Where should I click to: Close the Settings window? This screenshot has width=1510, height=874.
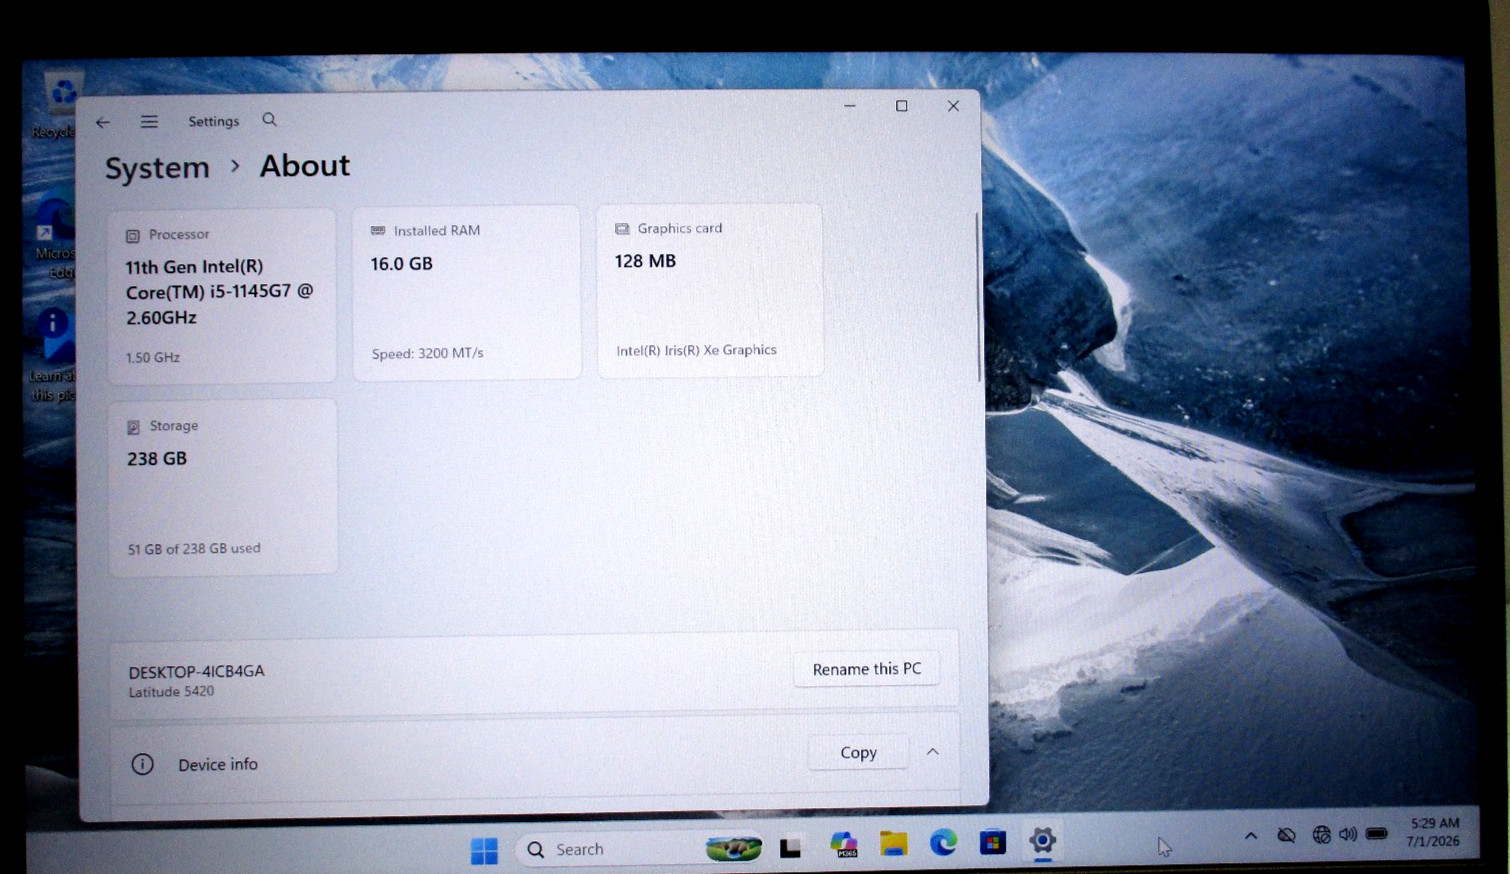click(953, 106)
